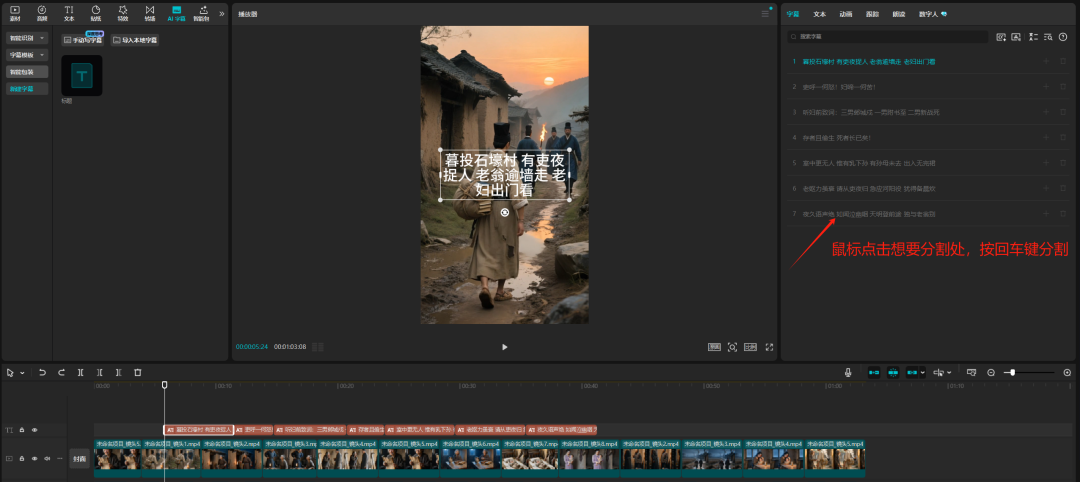The height and width of the screenshot is (482, 1080).
Task: Open the transitions tab with bowtie icon
Action: [x=149, y=13]
